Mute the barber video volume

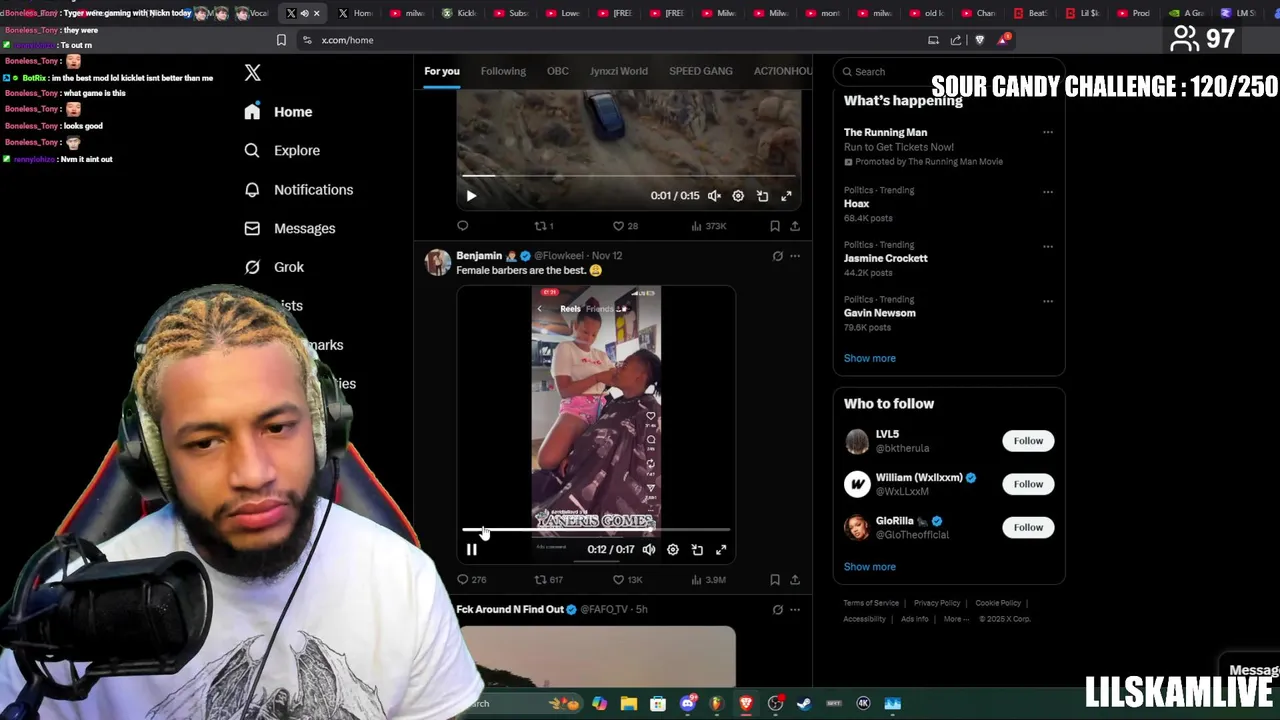[649, 549]
